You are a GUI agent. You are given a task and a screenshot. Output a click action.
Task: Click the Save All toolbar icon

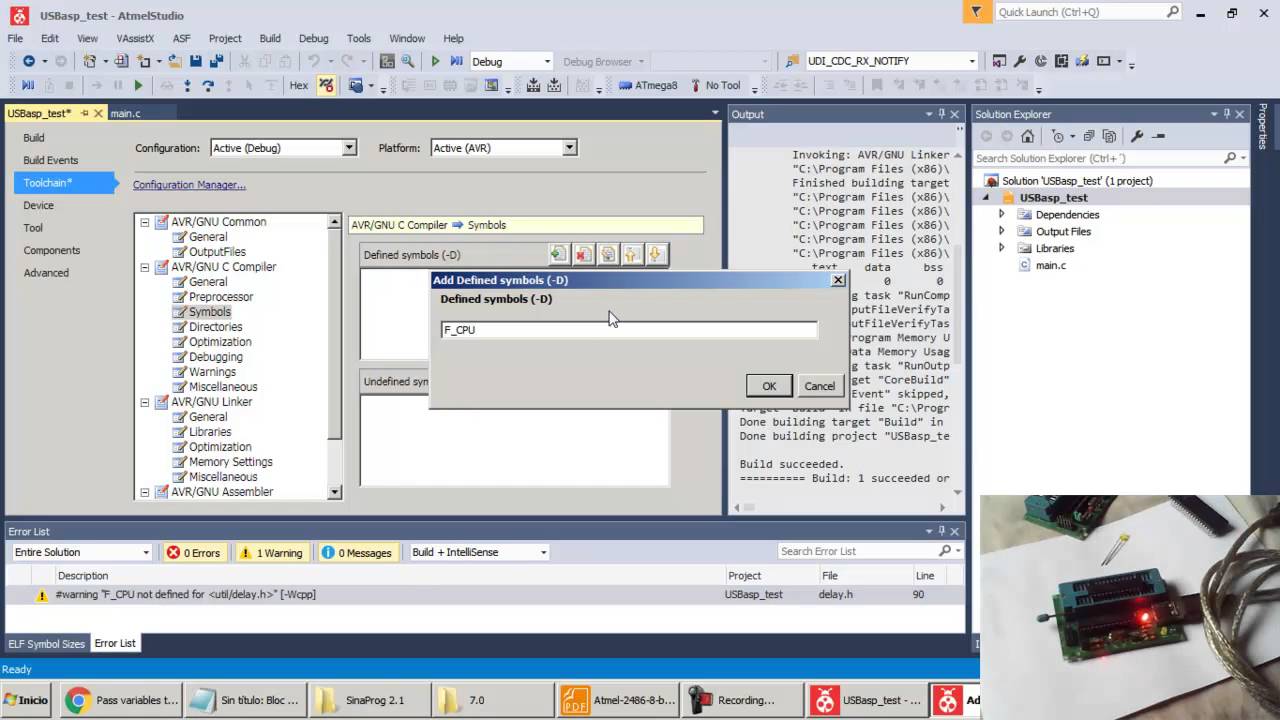[x=215, y=61]
